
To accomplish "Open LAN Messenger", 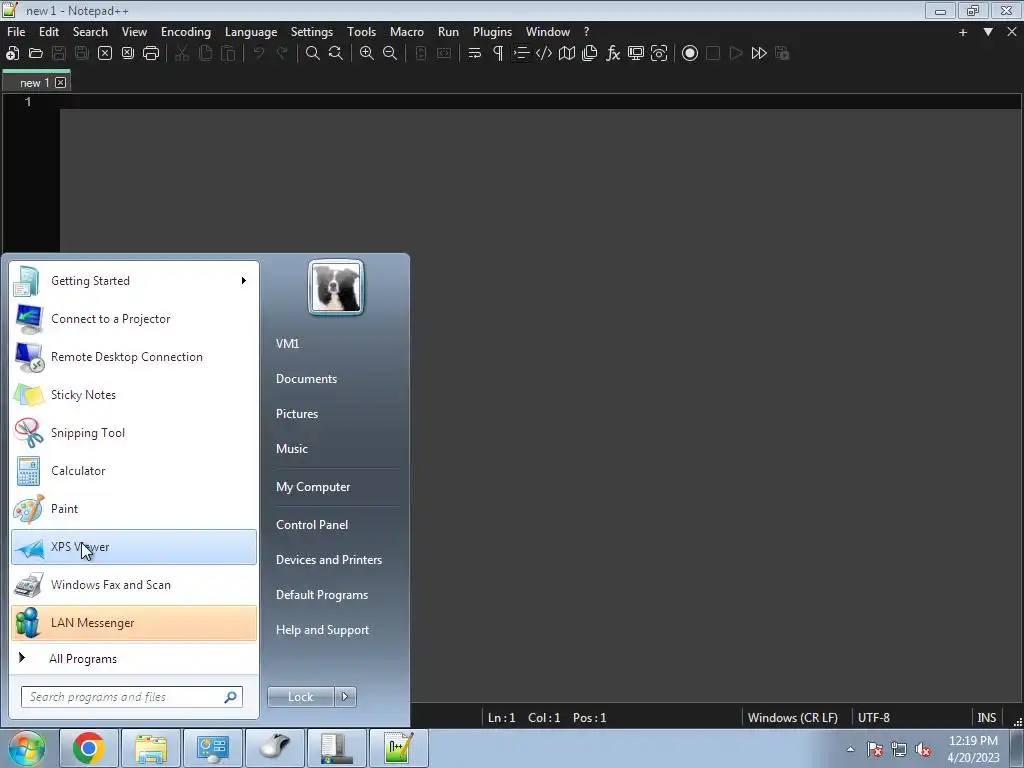I will pos(134,623).
